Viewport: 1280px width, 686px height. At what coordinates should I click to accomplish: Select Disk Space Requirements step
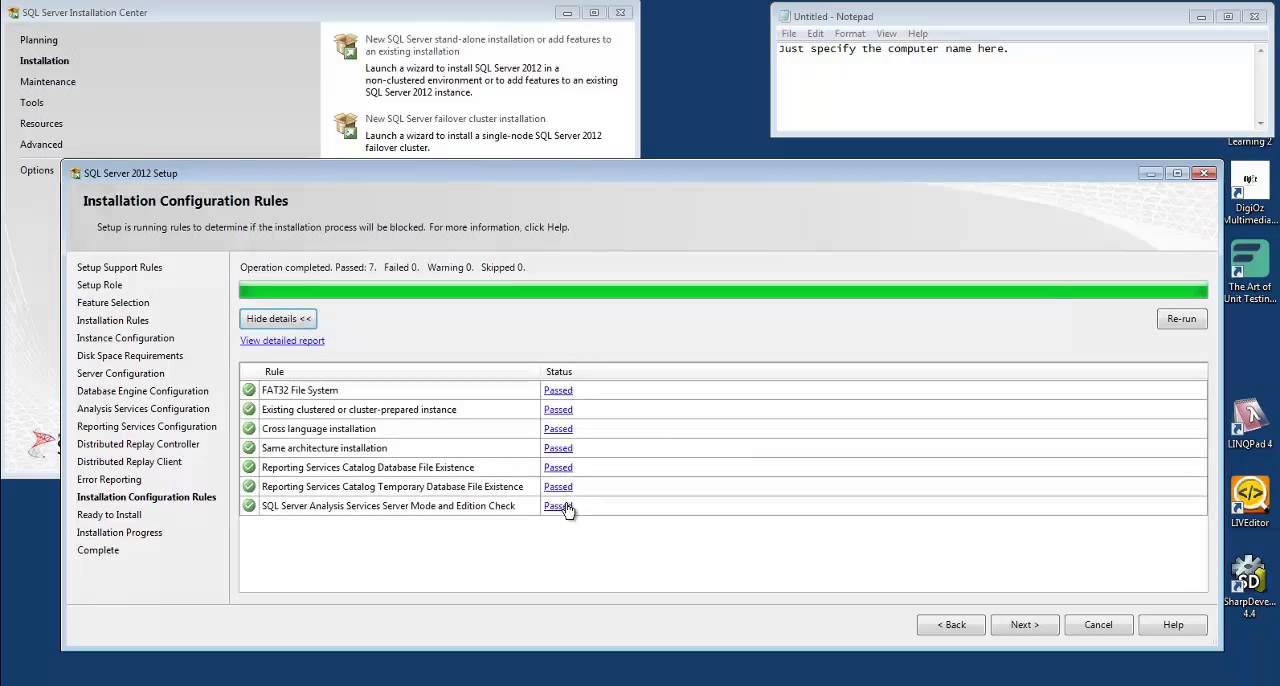[130, 356]
